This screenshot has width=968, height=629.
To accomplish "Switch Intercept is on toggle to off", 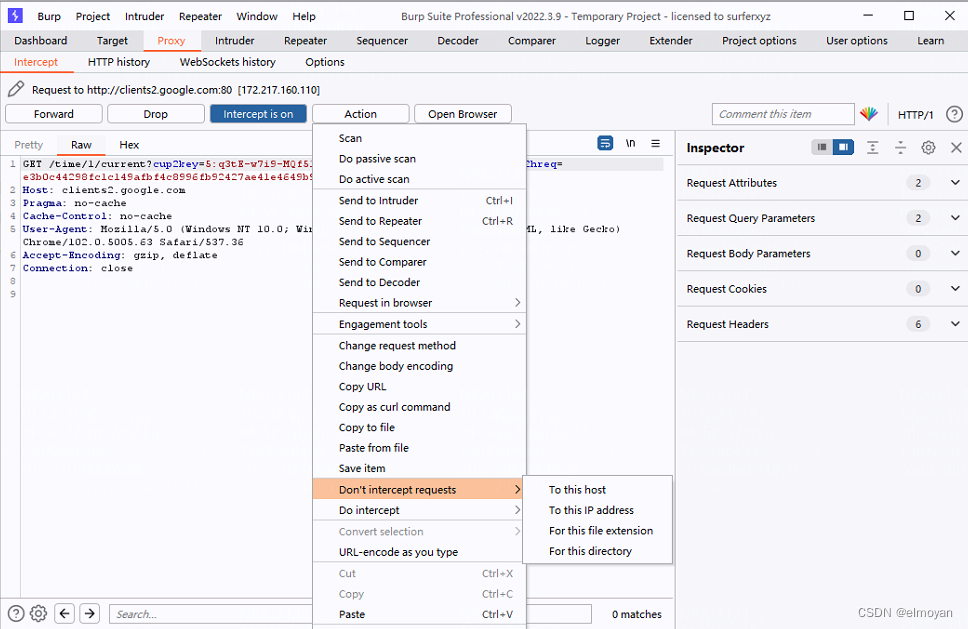I will pyautogui.click(x=258, y=113).
